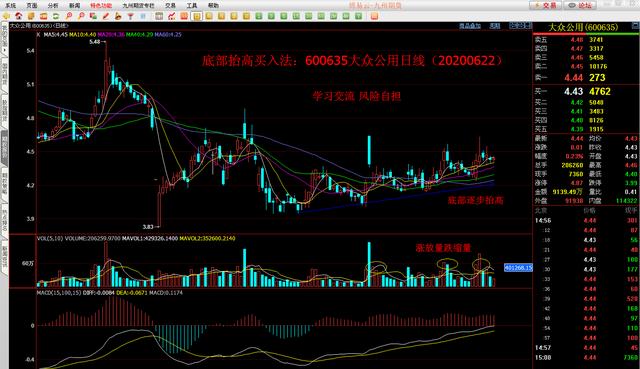Toggle the highlighted yellow period button

197,16
